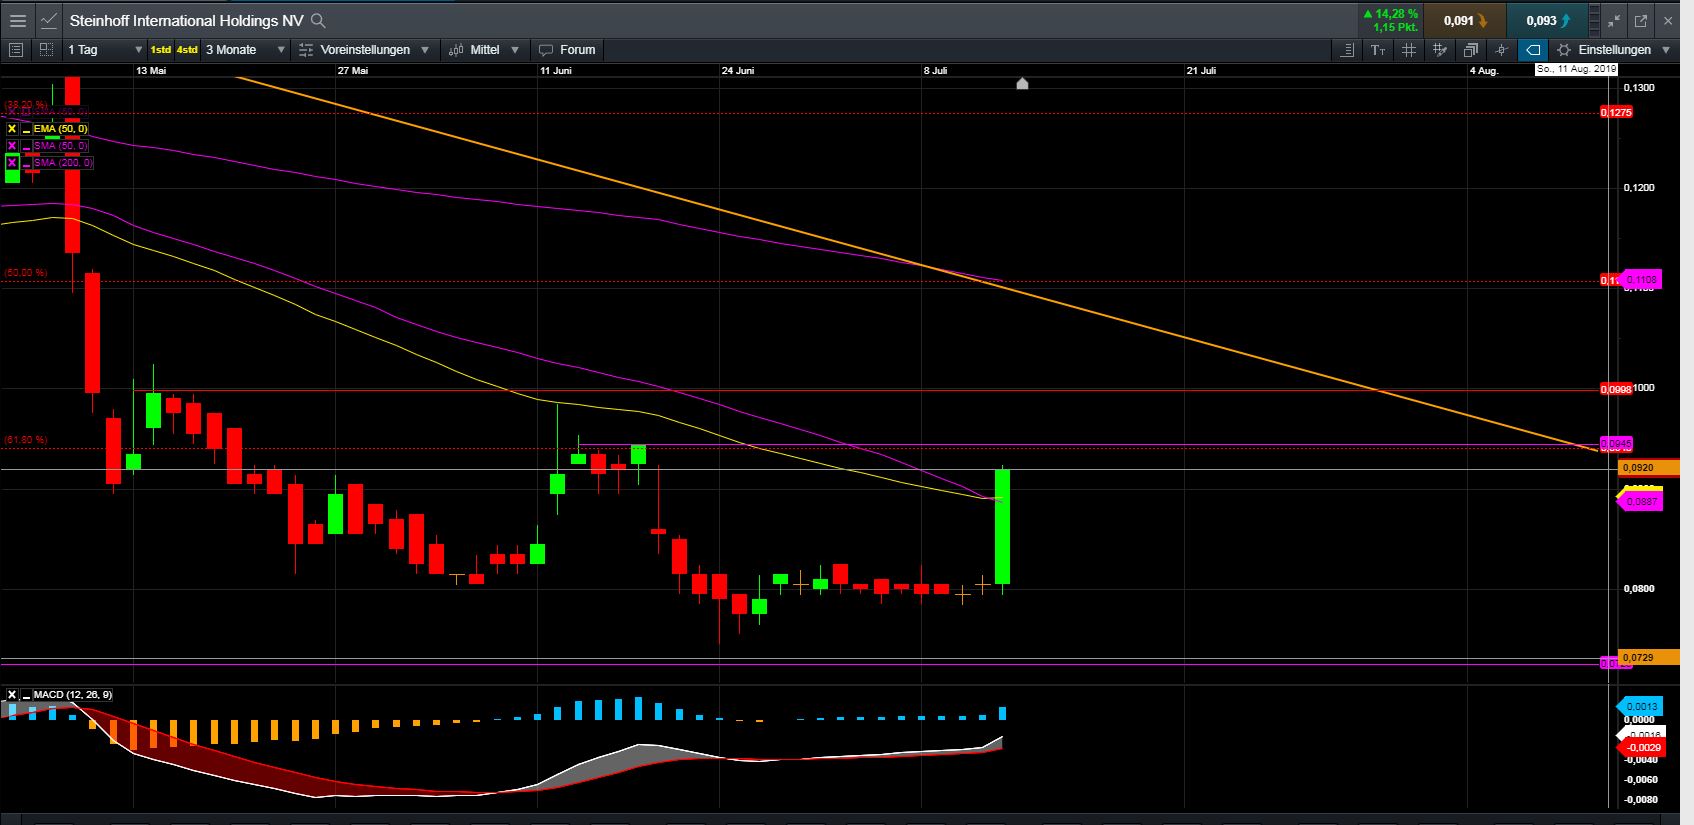Click the buy price 0,093 button
This screenshot has width=1694, height=825.
(x=1547, y=20)
